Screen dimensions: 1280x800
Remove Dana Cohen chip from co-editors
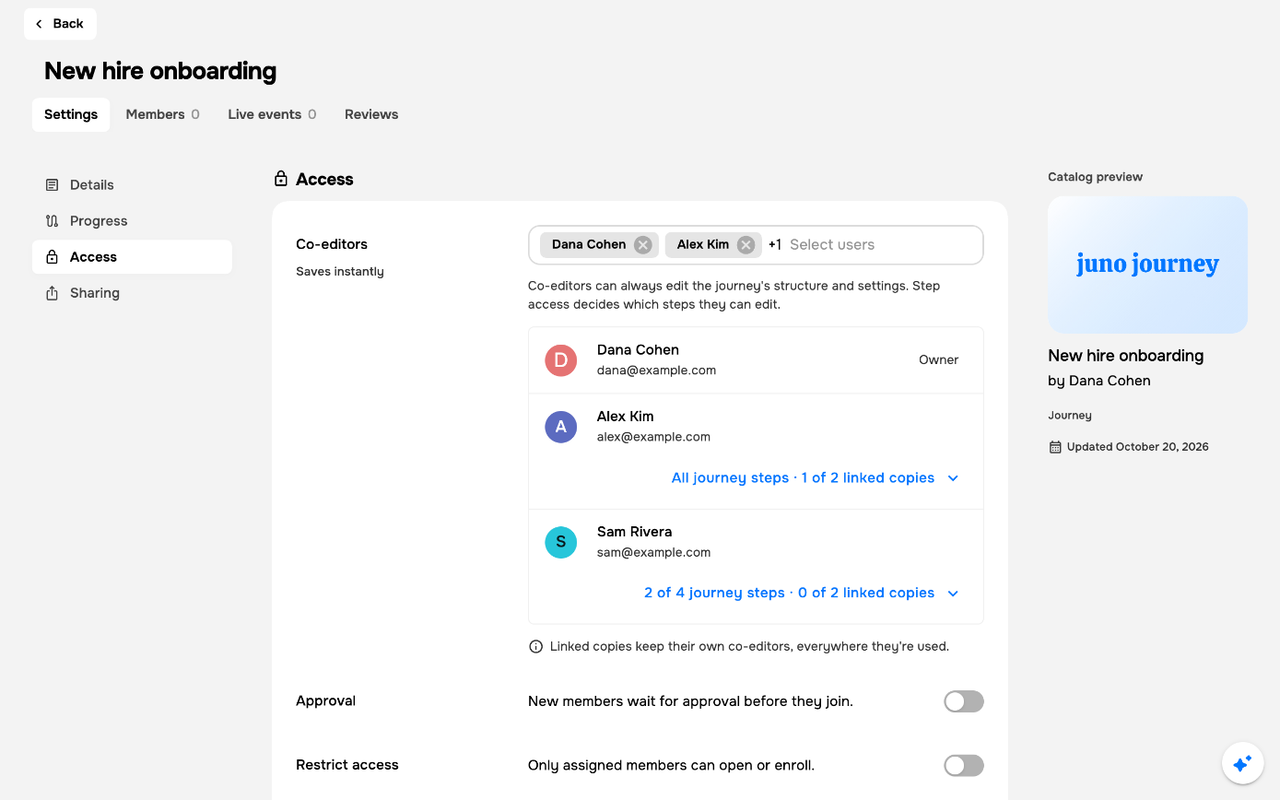tap(643, 245)
